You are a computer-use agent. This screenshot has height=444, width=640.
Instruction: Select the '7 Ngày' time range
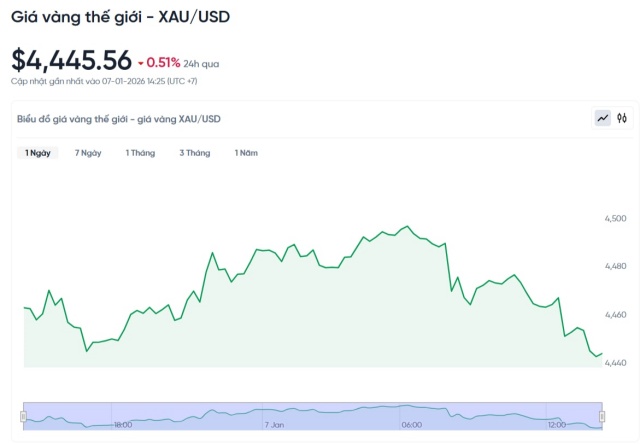click(x=88, y=153)
